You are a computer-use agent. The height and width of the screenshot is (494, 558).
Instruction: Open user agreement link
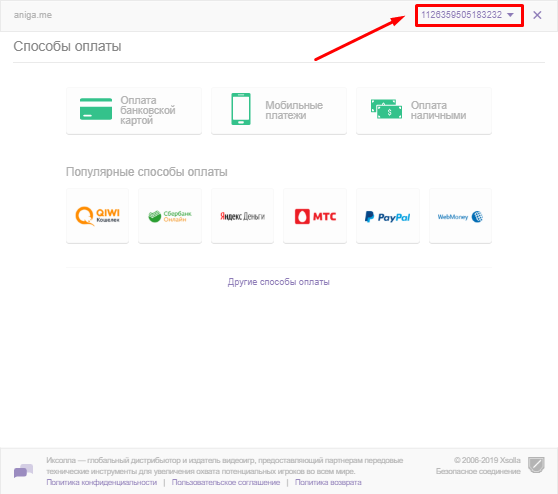pos(226,482)
